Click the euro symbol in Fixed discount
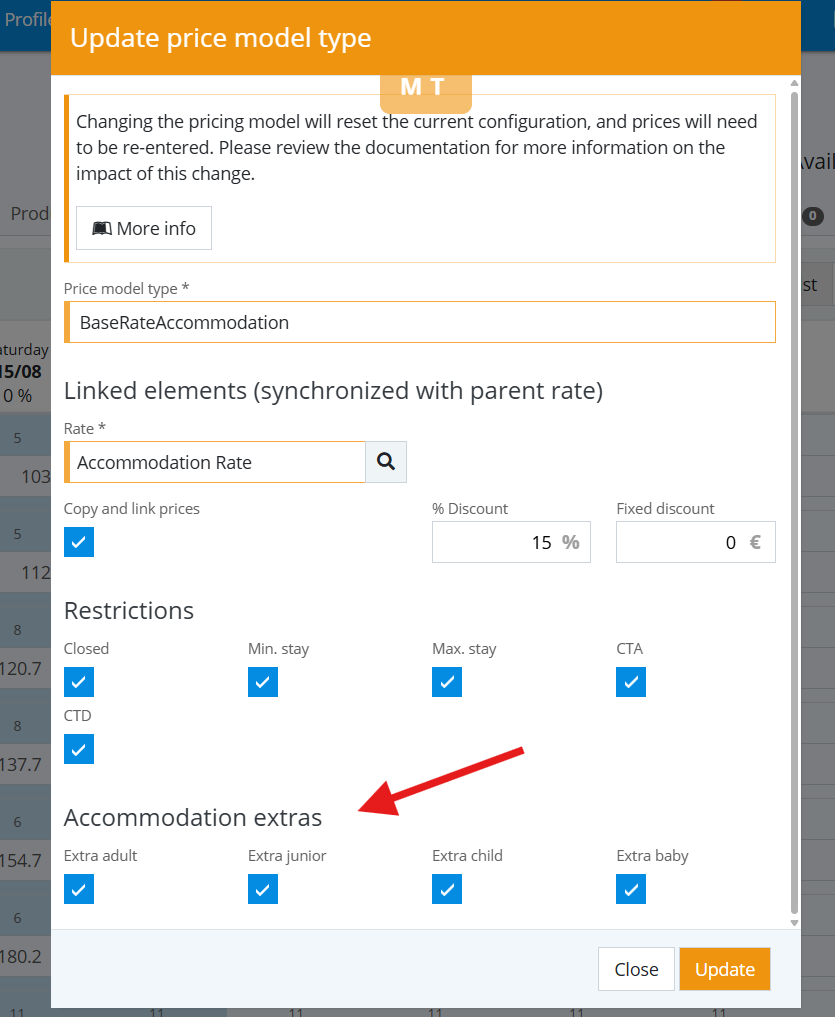 point(755,542)
